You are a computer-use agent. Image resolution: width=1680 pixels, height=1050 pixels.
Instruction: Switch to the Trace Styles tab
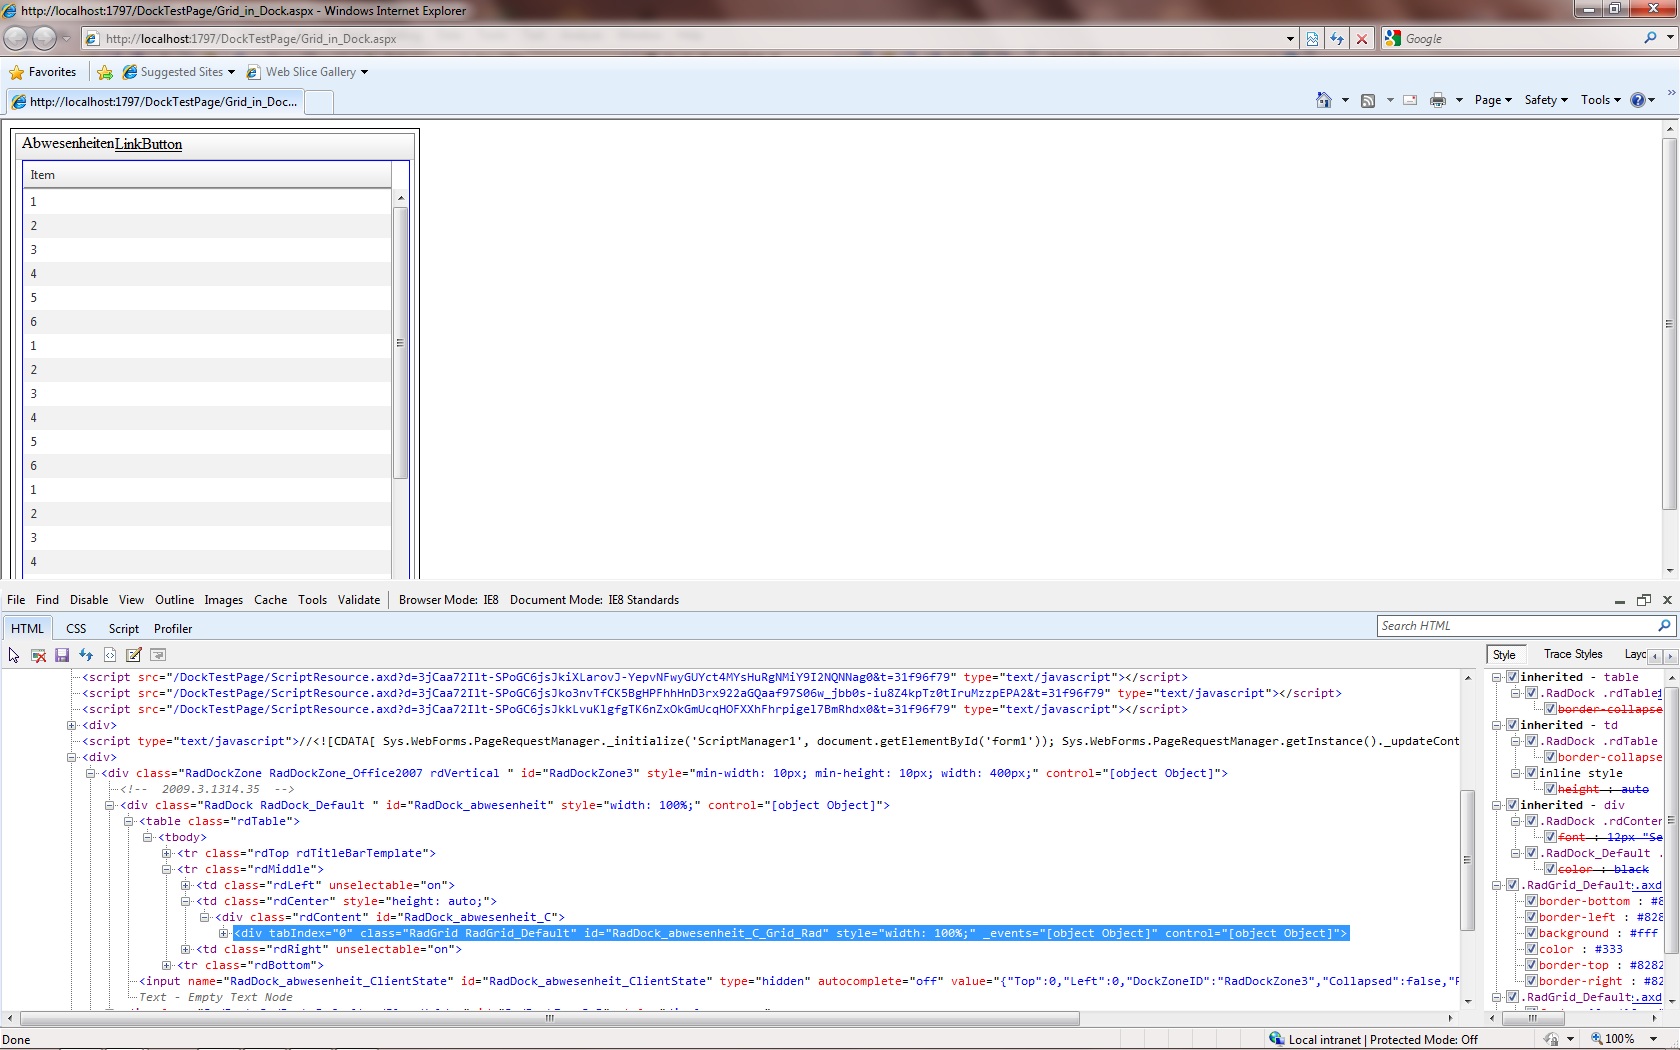[1573, 654]
